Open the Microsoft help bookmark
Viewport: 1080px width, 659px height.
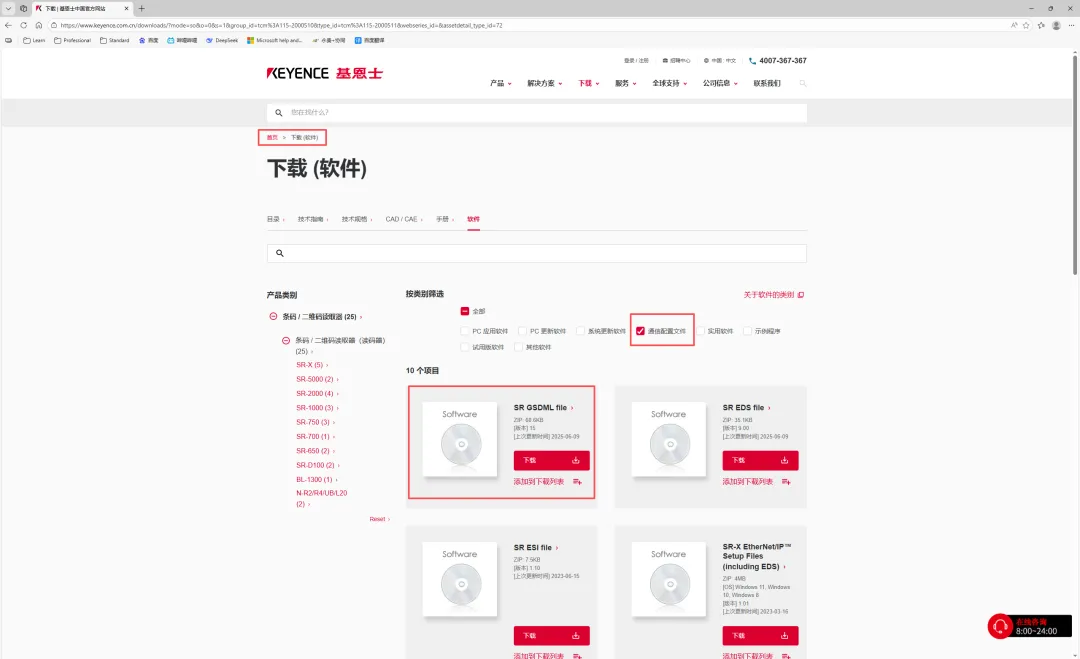(x=274, y=40)
